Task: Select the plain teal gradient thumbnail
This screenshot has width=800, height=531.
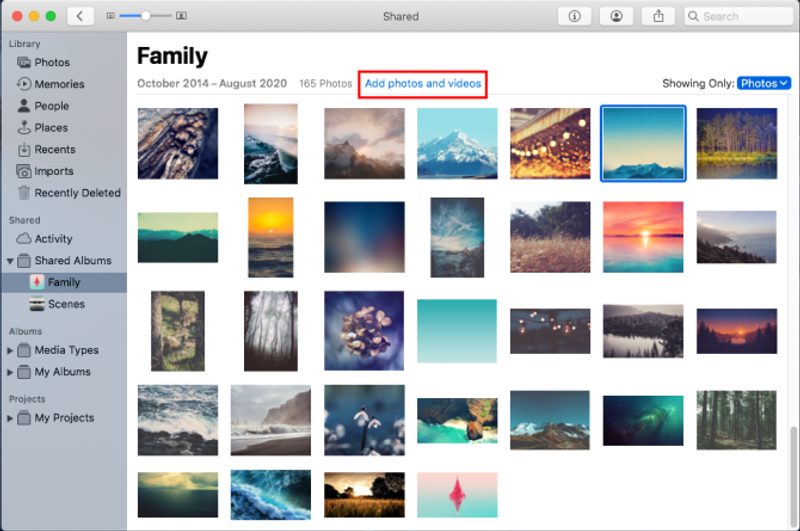Action: click(457, 331)
